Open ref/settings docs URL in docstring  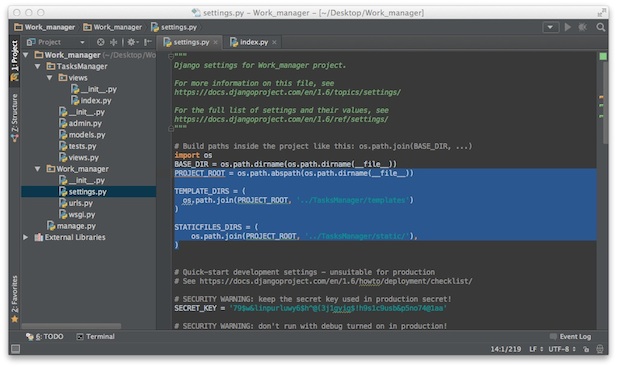click(281, 120)
